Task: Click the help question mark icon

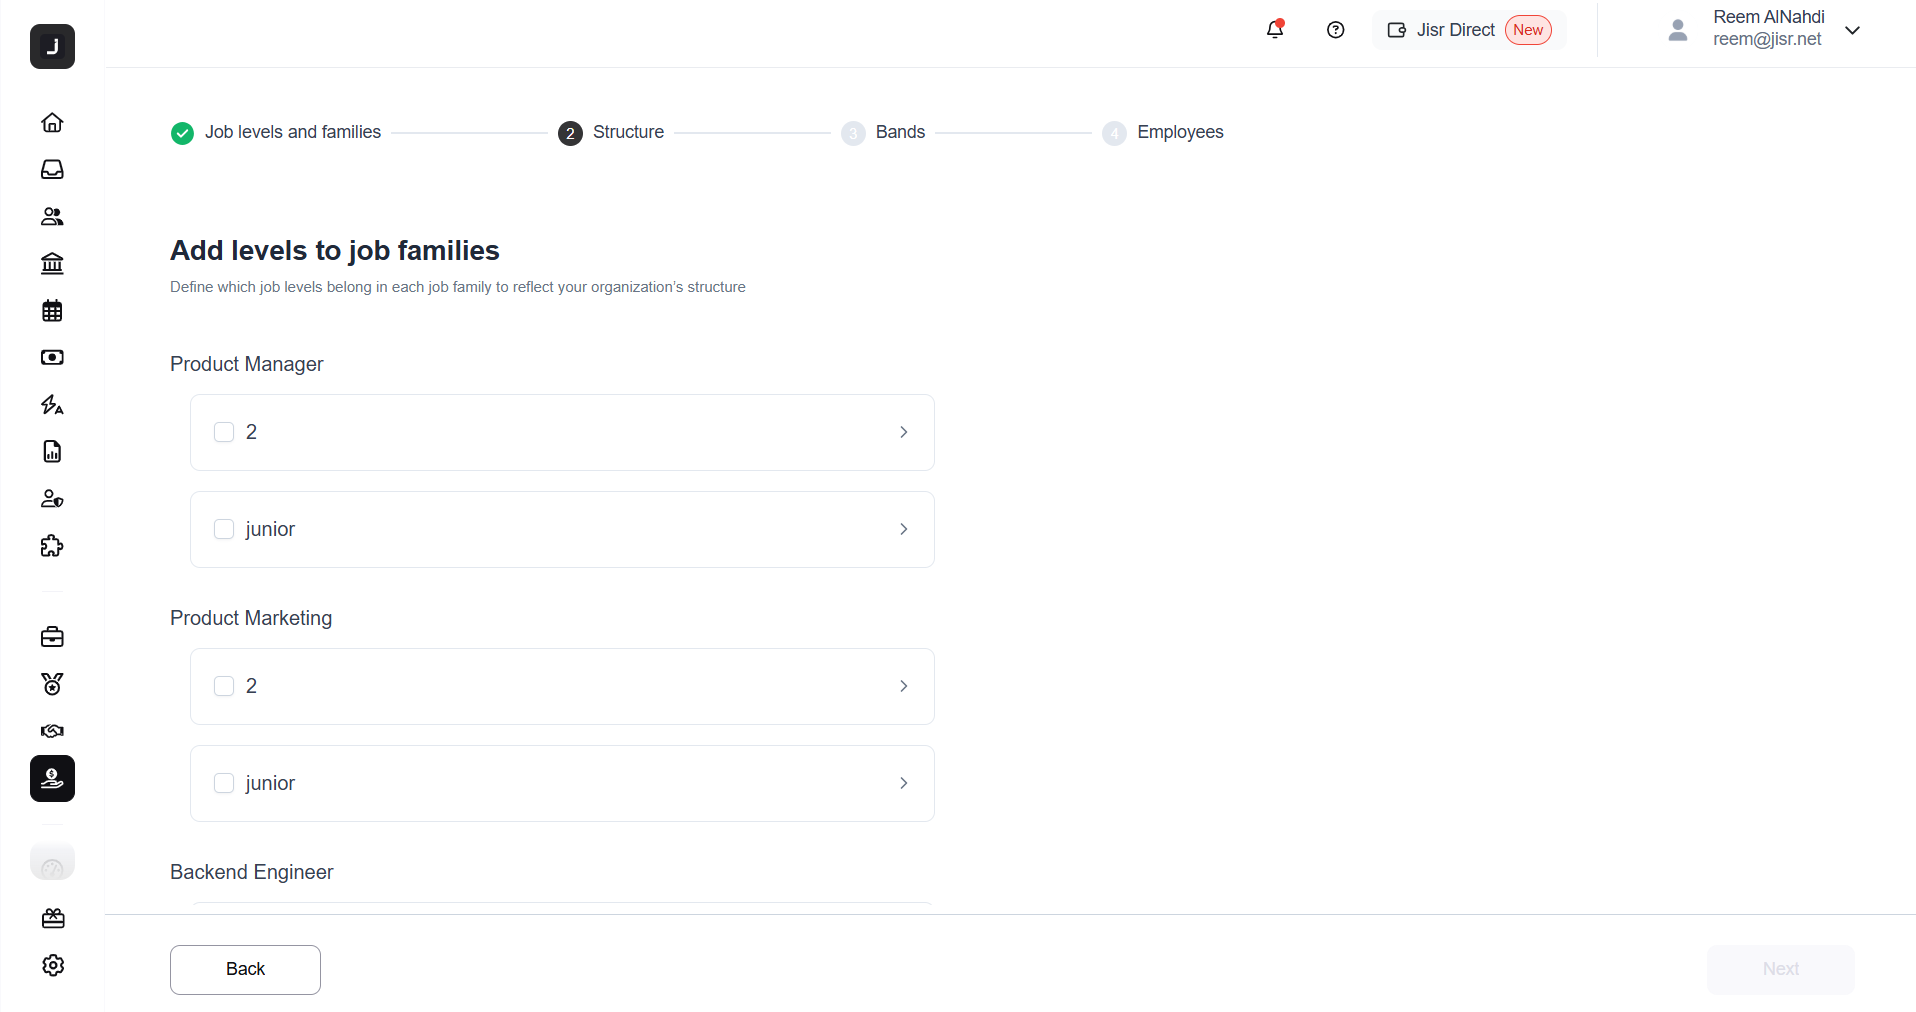Action: click(x=1335, y=30)
